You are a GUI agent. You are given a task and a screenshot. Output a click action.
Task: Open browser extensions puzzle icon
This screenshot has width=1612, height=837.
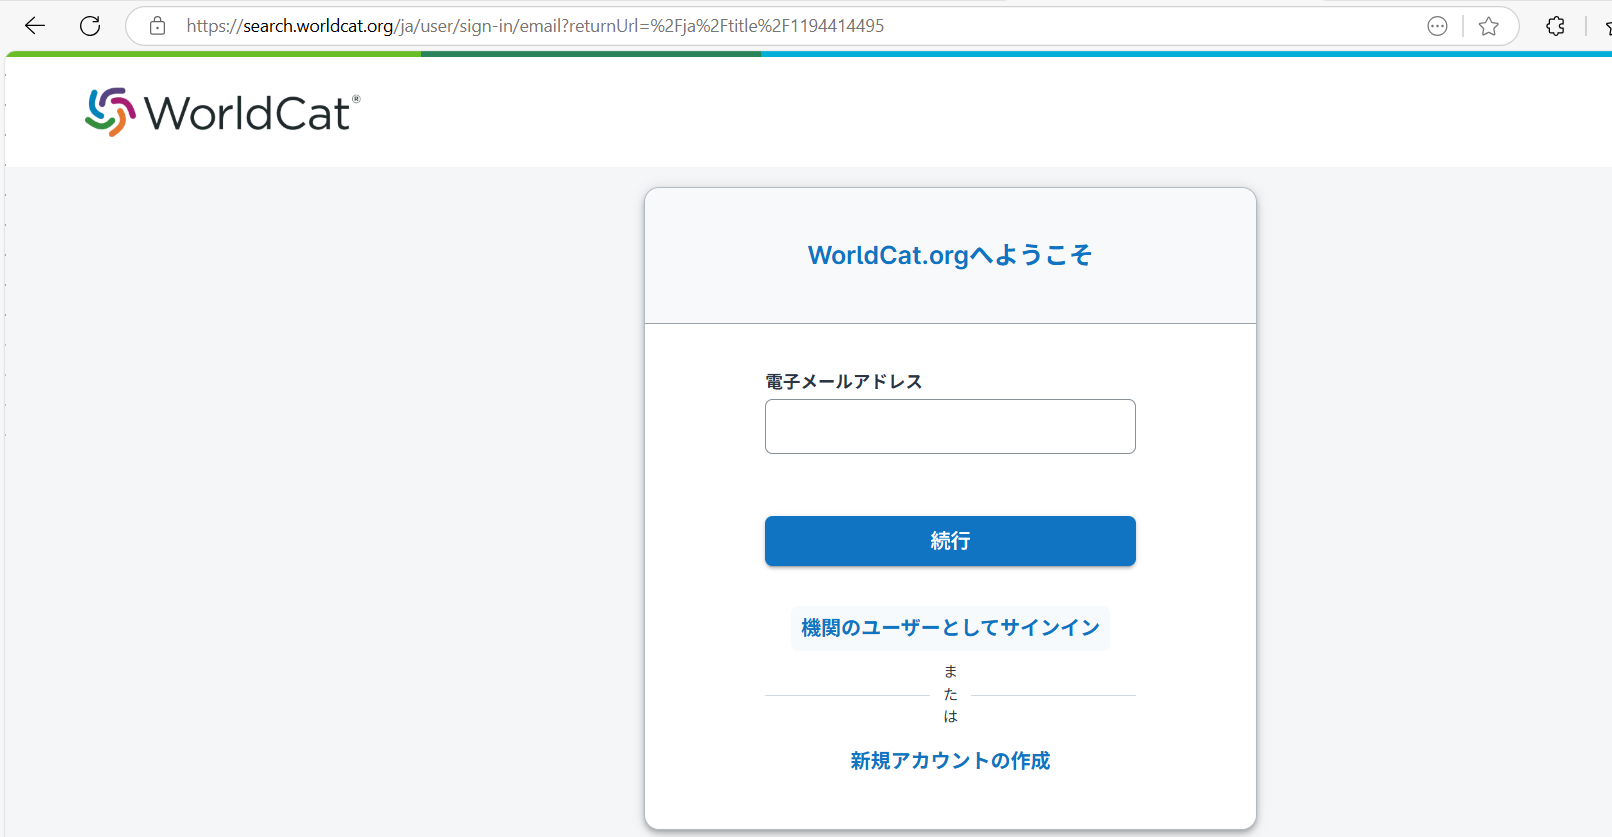(1555, 26)
